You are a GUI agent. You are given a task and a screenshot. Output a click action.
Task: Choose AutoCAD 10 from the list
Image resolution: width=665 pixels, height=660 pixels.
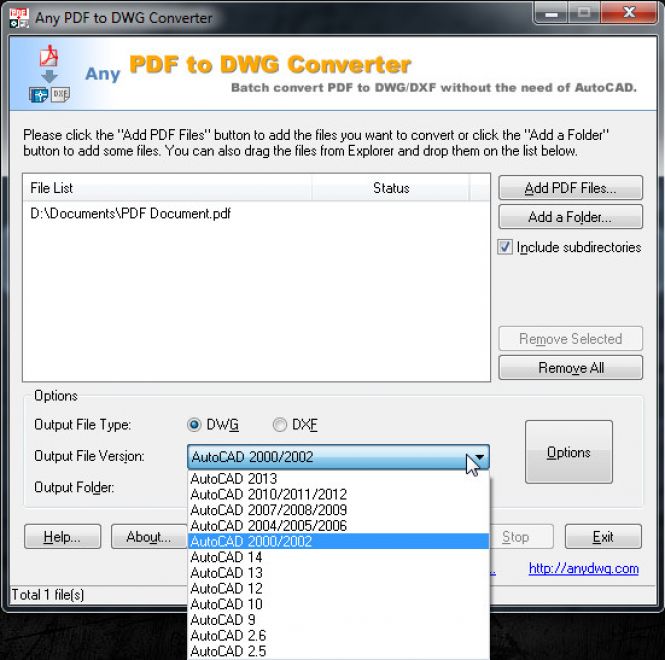pos(338,604)
